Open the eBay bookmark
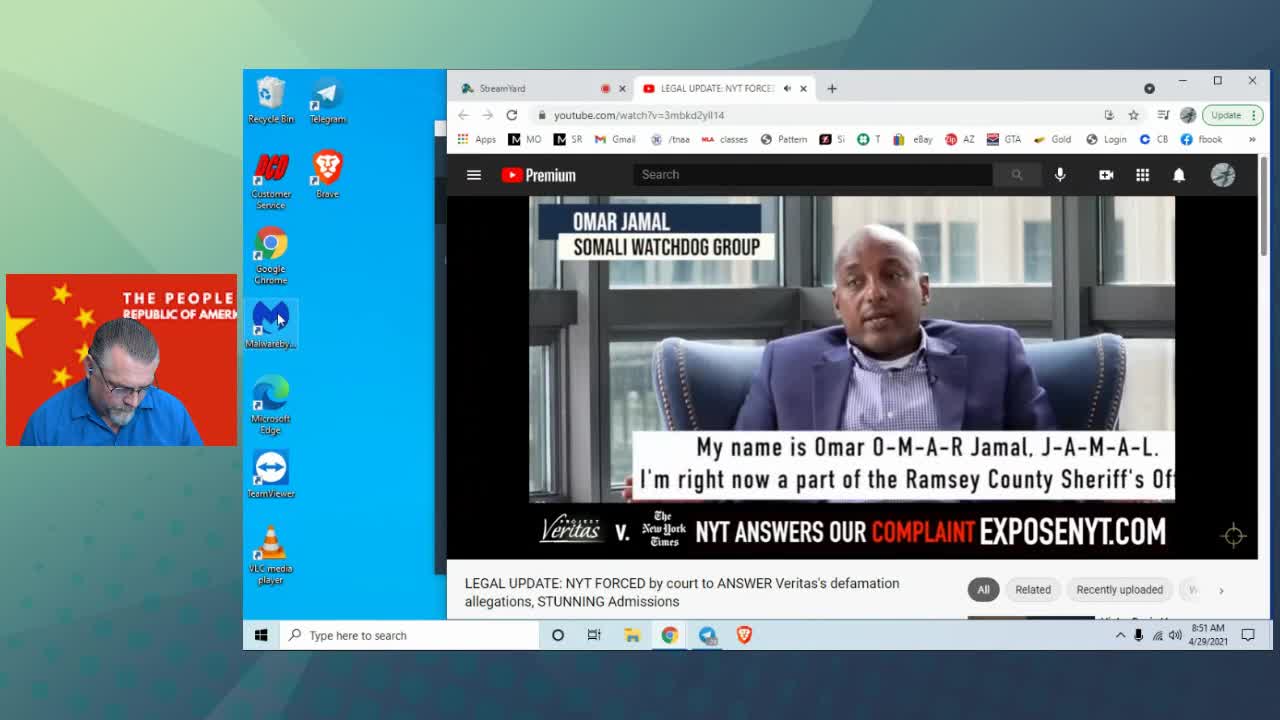Viewport: 1280px width, 720px height. point(913,140)
